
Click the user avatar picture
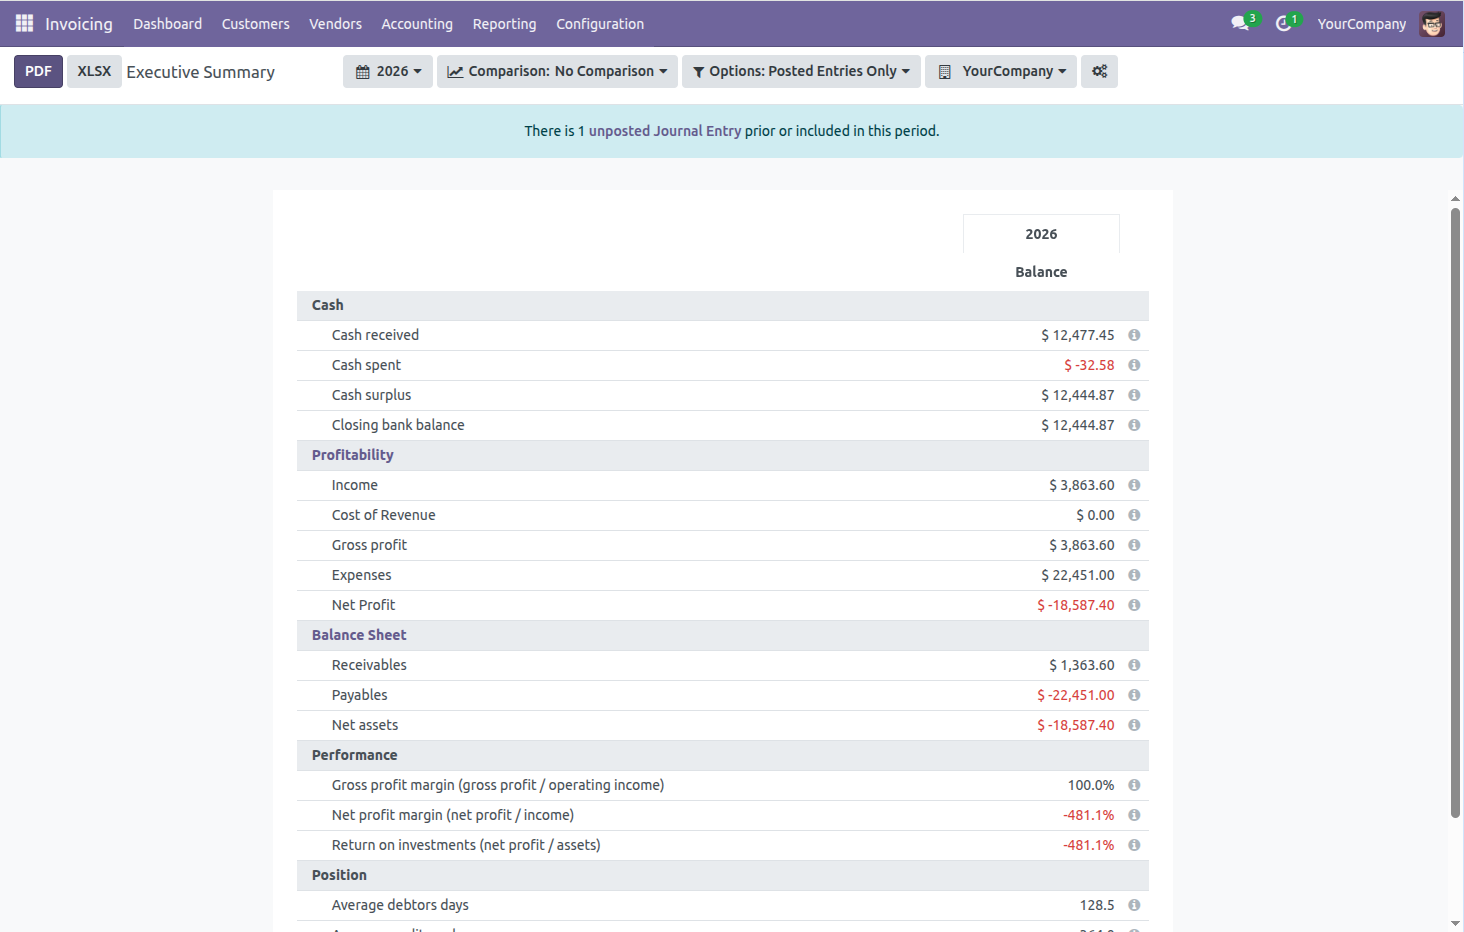[1432, 24]
